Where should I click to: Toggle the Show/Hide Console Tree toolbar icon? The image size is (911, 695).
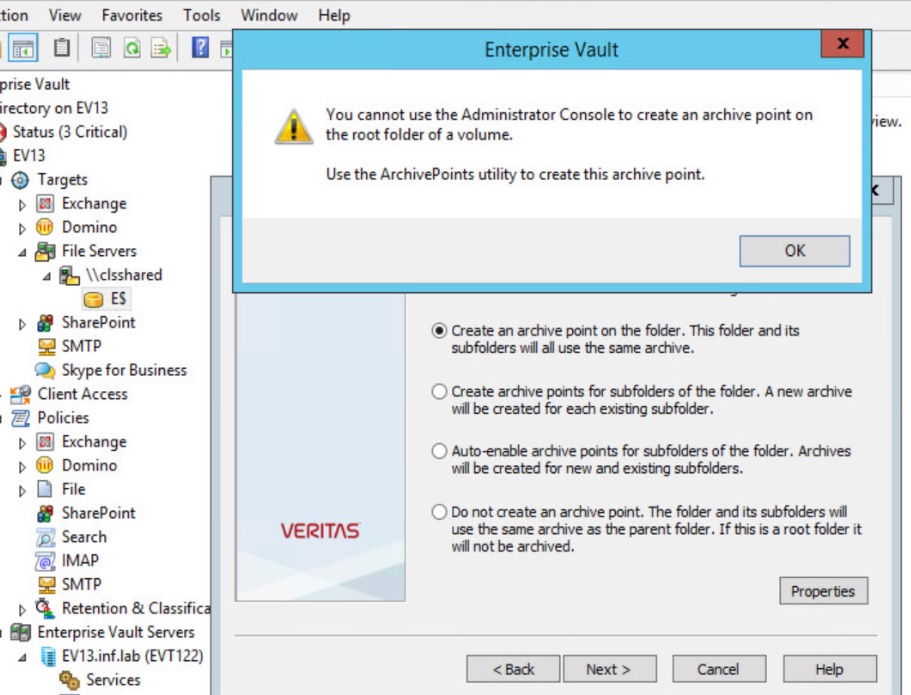pos(24,48)
